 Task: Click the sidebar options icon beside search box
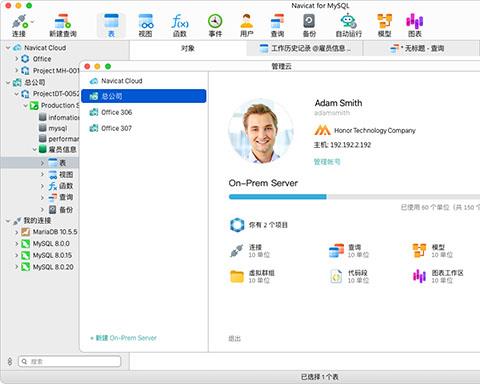[10, 361]
